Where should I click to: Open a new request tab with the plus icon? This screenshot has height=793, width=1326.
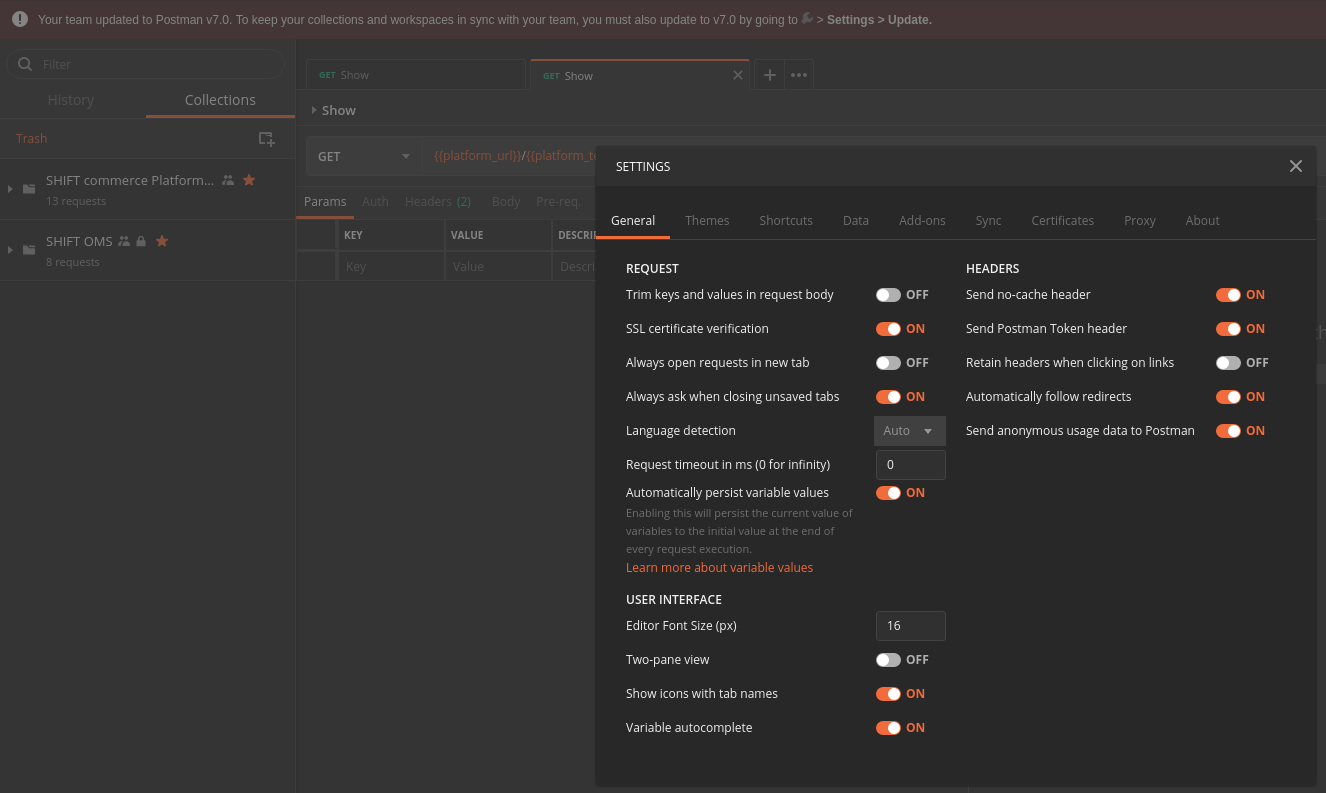coord(769,74)
